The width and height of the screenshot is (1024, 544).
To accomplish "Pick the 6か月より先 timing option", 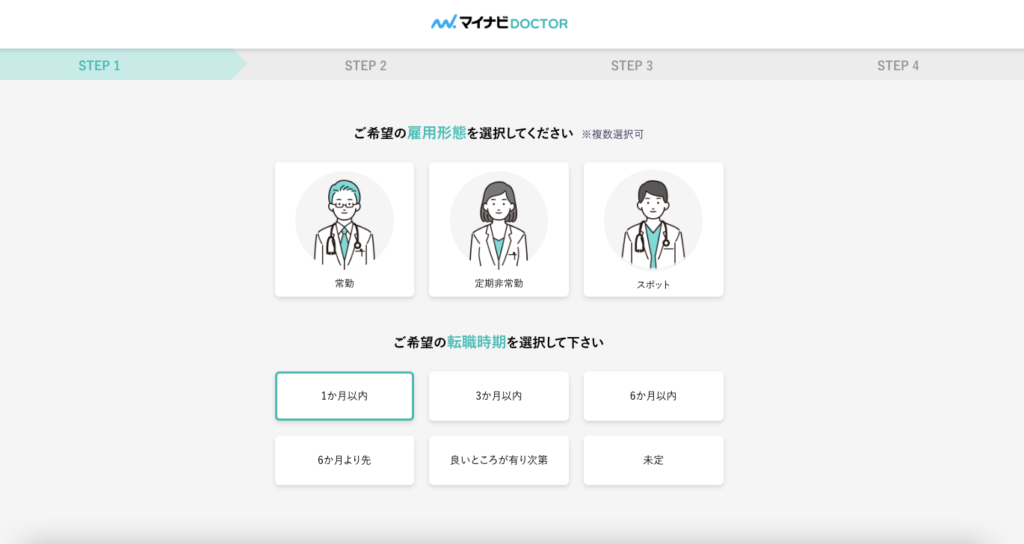I will (344, 460).
